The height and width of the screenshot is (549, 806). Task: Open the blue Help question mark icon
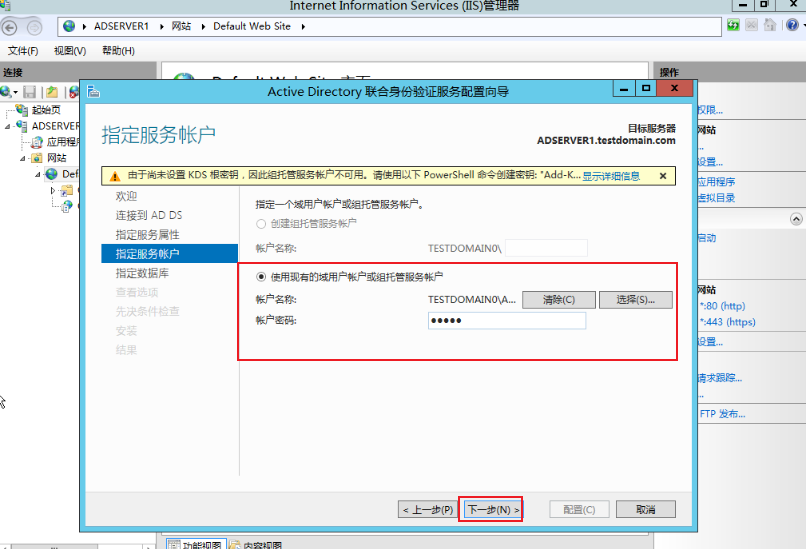(x=792, y=25)
